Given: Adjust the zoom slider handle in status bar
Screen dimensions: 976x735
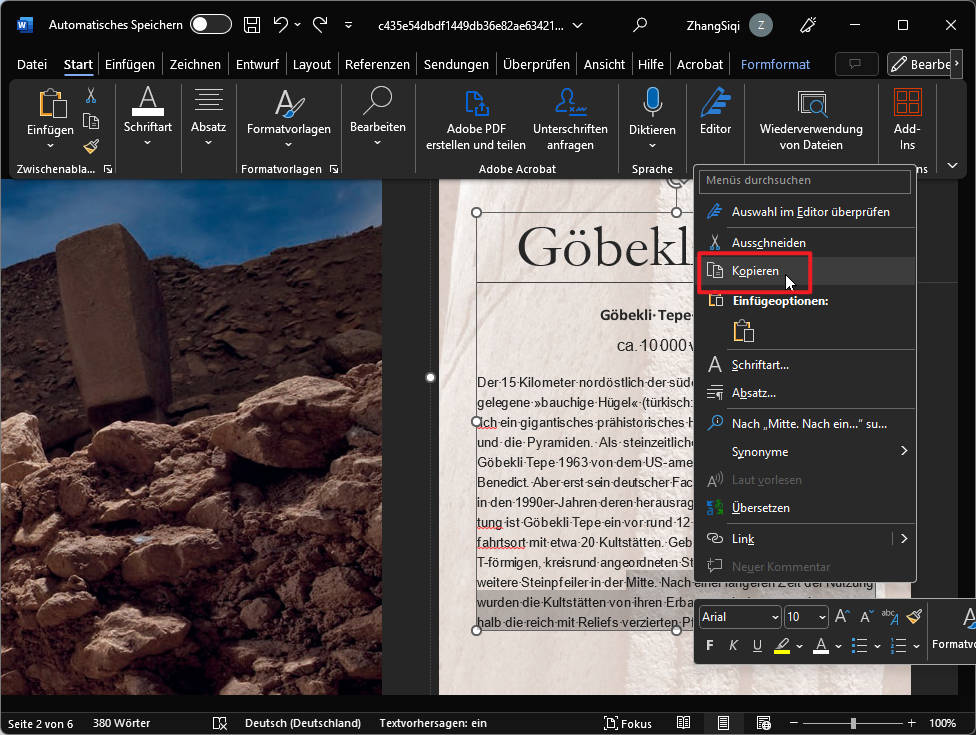Looking at the screenshot, I should coord(853,723).
